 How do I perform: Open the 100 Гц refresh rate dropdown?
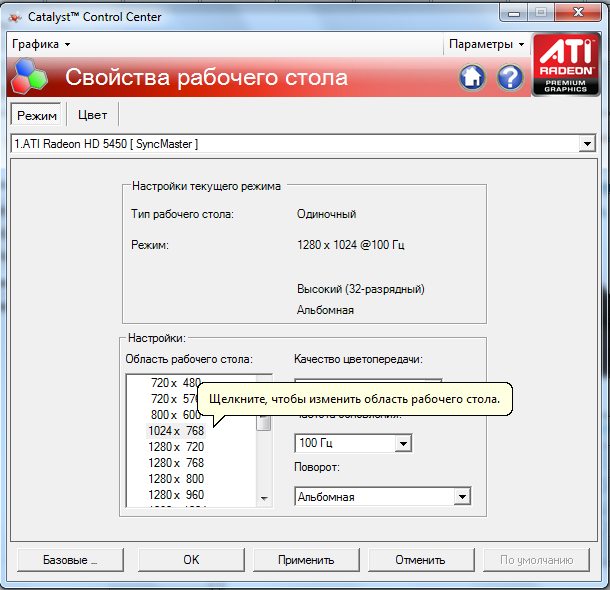click(403, 443)
